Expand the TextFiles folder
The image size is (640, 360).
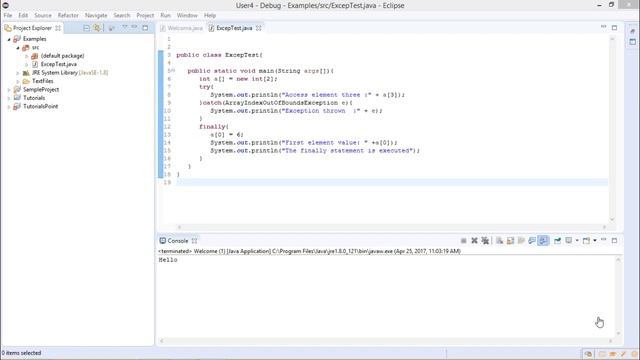18,81
